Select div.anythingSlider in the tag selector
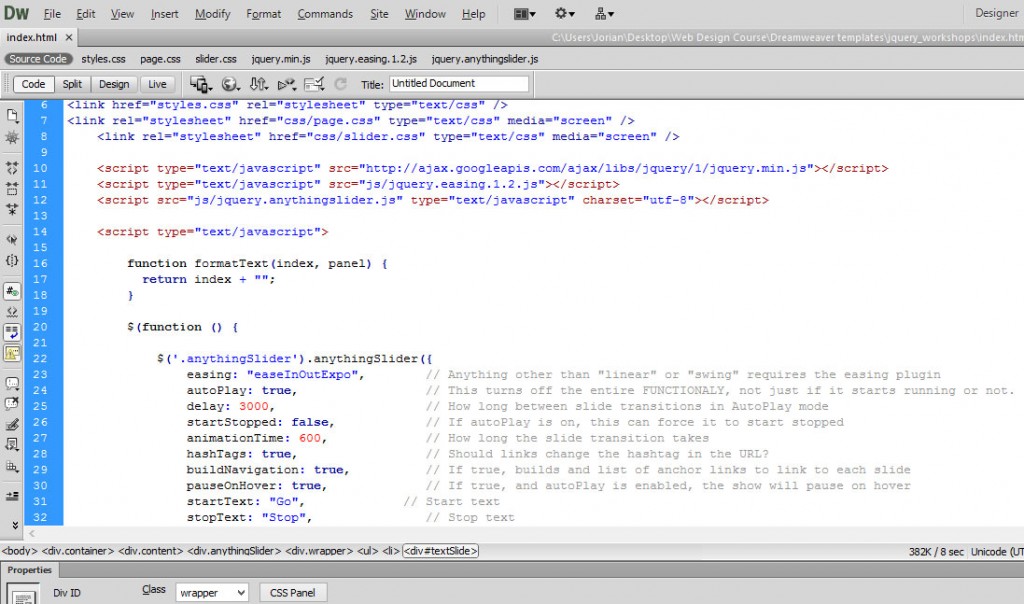This screenshot has width=1024, height=604. tap(235, 550)
